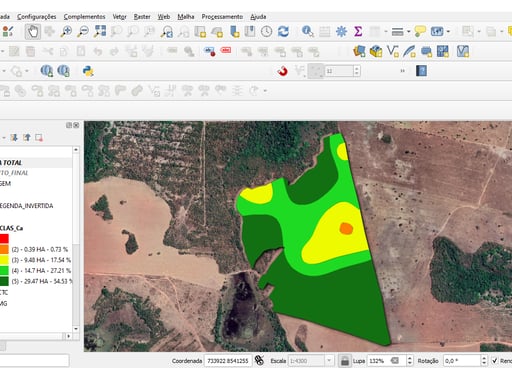
Task: Select the LEGENDA_INVERTIDA layer entry
Action: [x=27, y=206]
